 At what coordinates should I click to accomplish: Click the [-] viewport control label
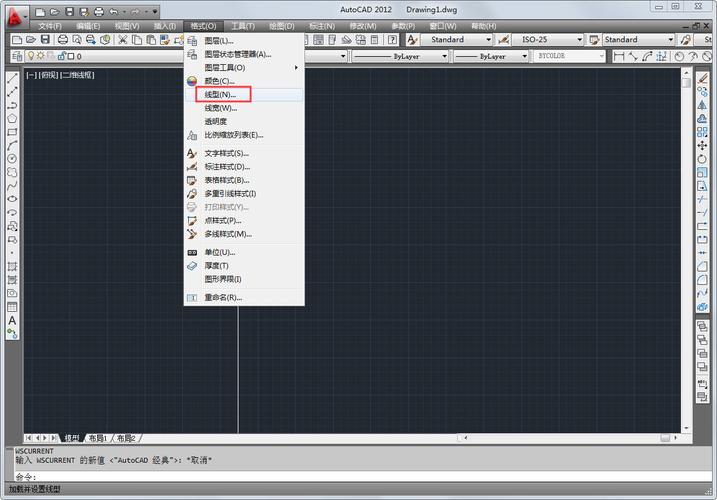click(31, 75)
